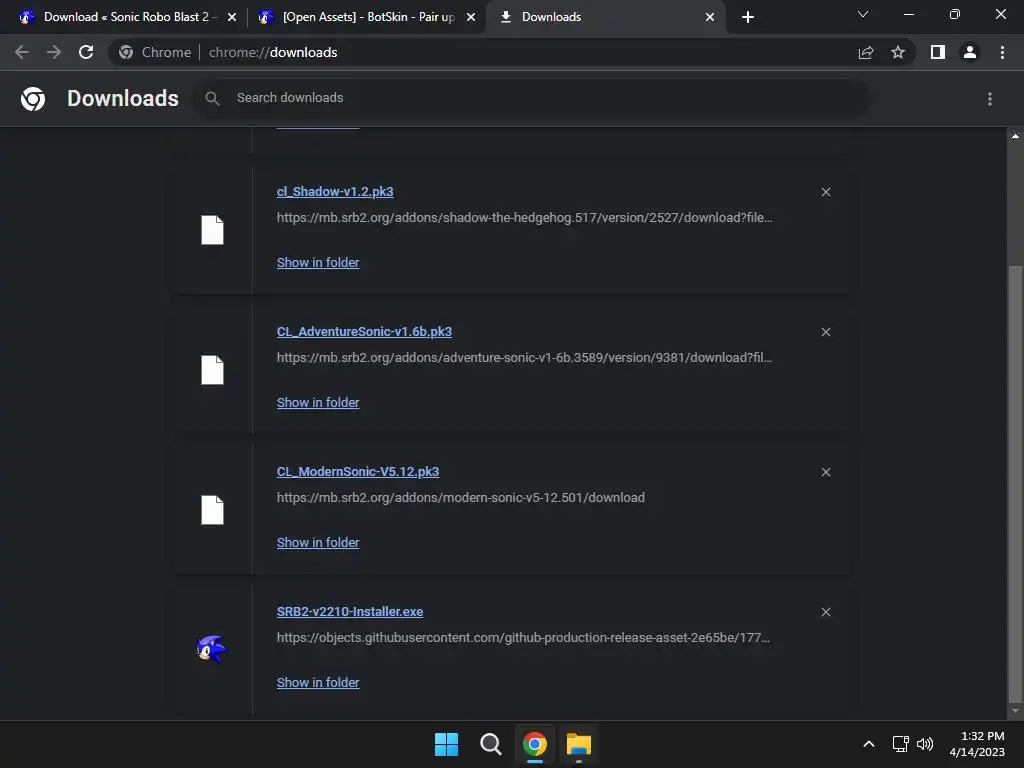The image size is (1024, 768).
Task: Open network settings from system tray
Action: (x=901, y=744)
